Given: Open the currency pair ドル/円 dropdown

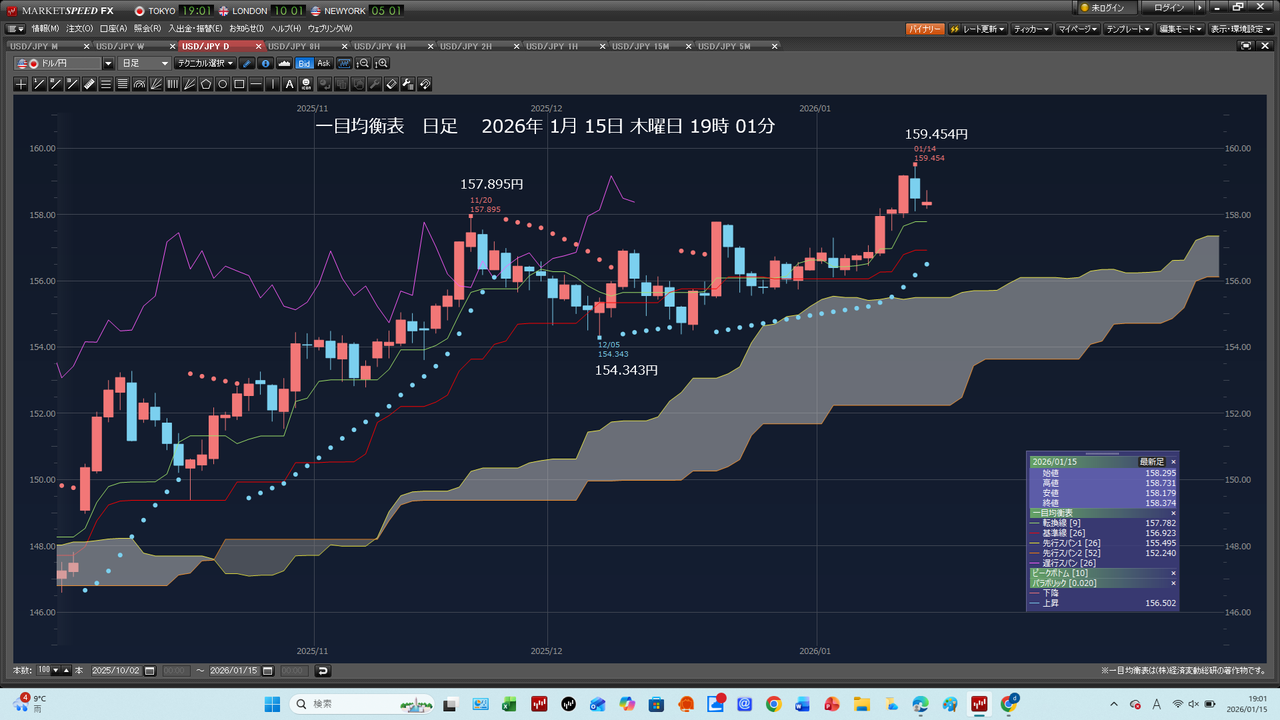Looking at the screenshot, I should pos(108,63).
